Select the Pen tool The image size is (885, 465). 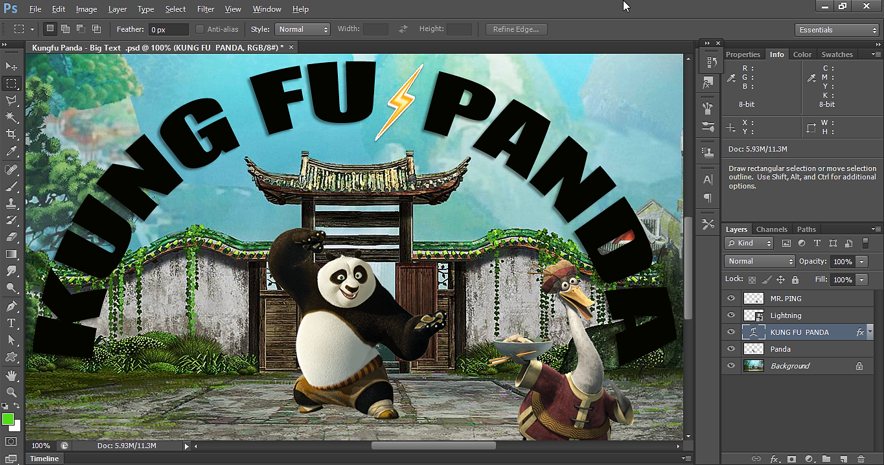[x=11, y=306]
